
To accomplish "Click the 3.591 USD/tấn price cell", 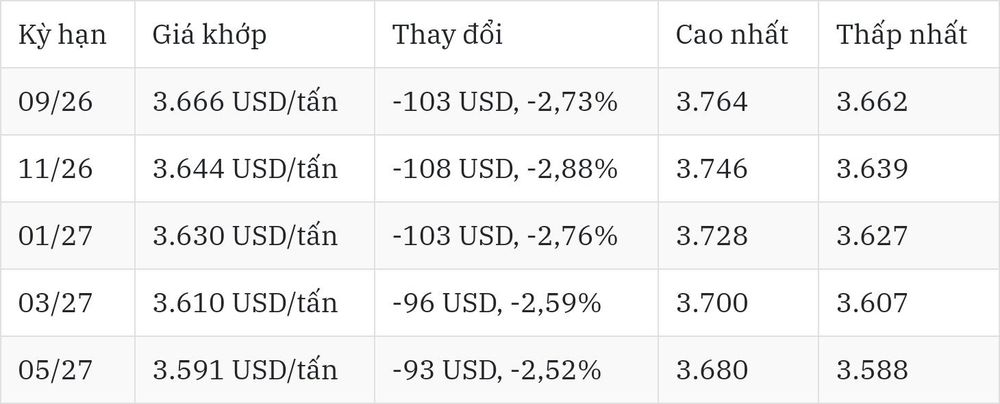I will coord(245,370).
